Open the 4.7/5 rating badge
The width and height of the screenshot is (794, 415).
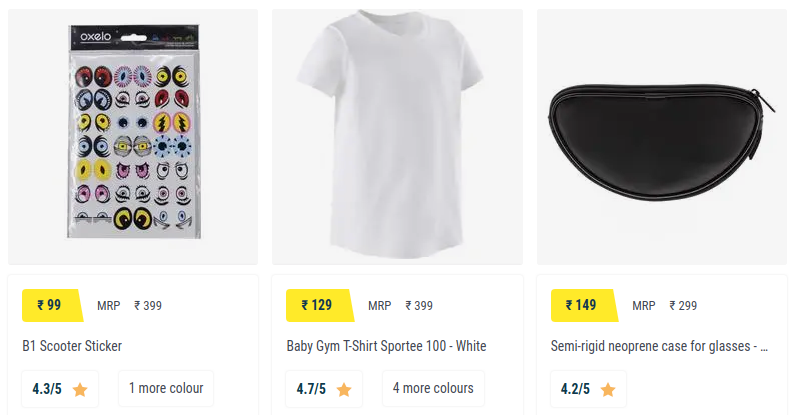[324, 389]
